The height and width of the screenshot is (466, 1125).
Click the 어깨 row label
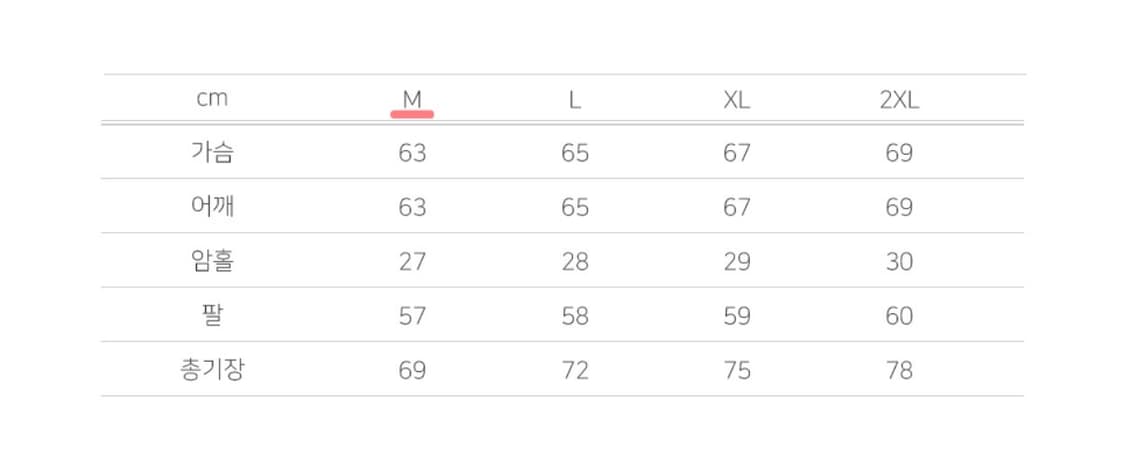212,207
